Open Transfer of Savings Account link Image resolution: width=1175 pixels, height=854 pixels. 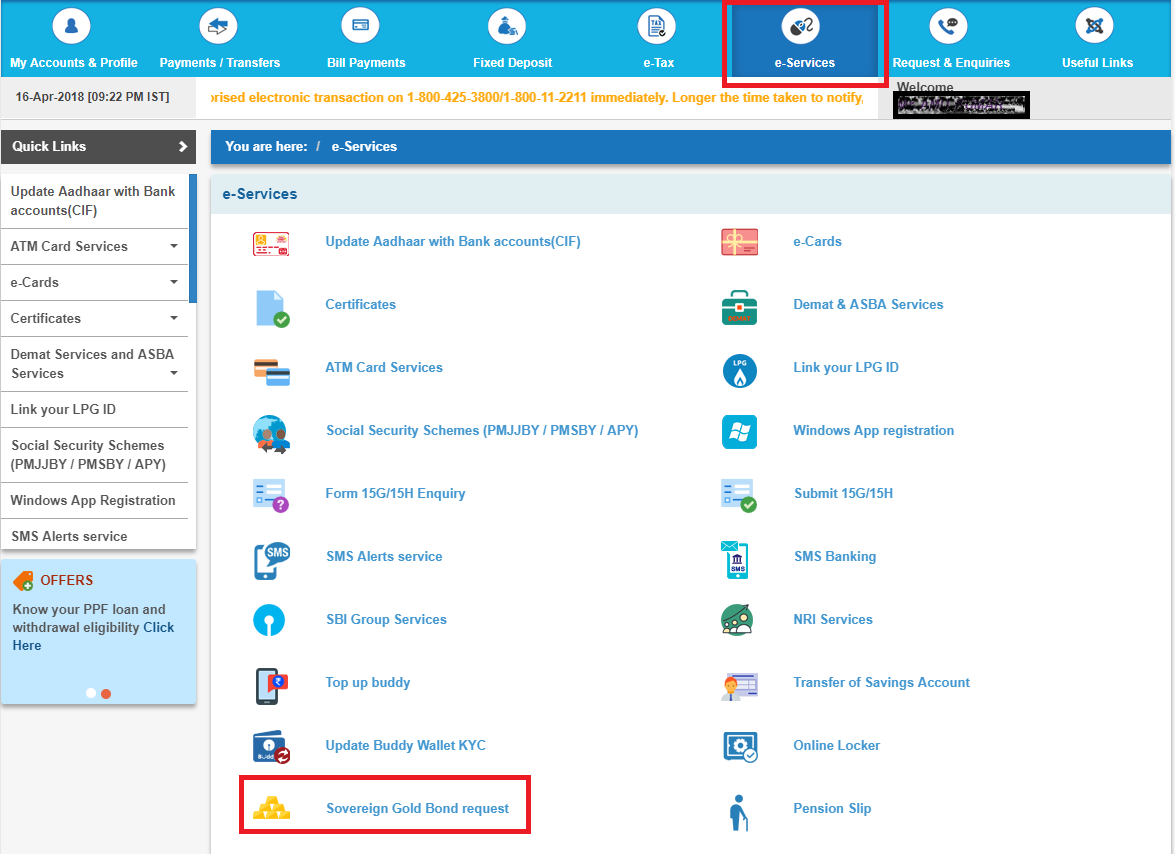click(881, 682)
